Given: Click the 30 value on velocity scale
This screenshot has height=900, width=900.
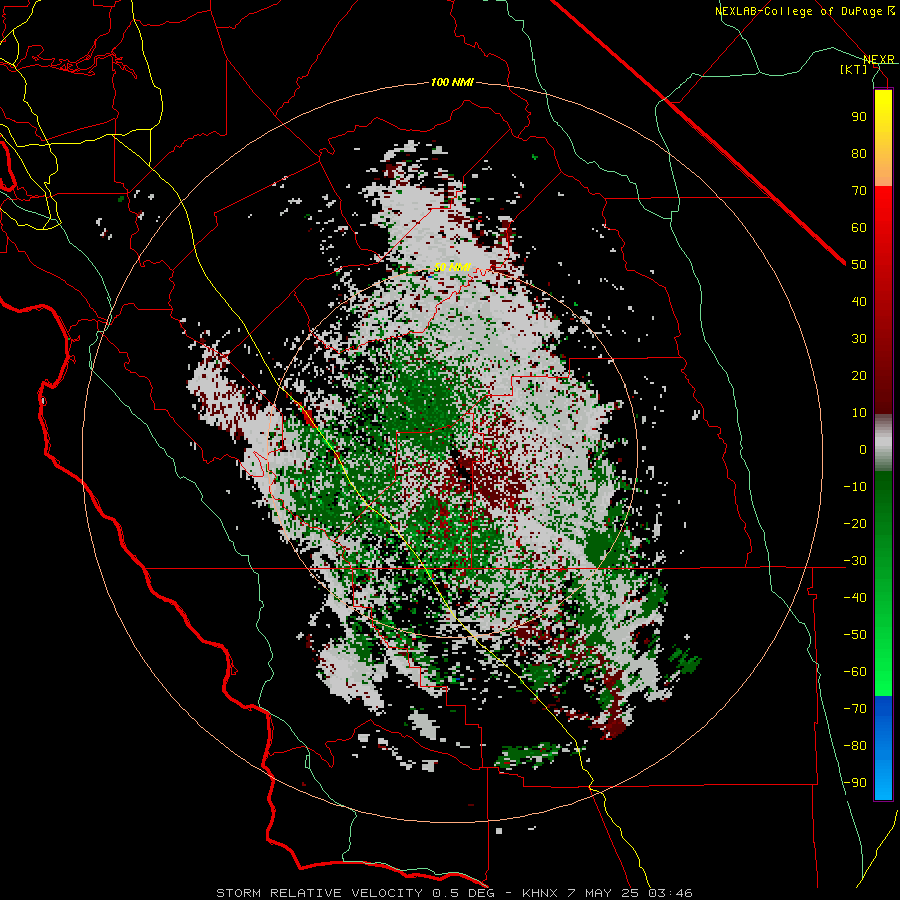Looking at the screenshot, I should 859,339.
